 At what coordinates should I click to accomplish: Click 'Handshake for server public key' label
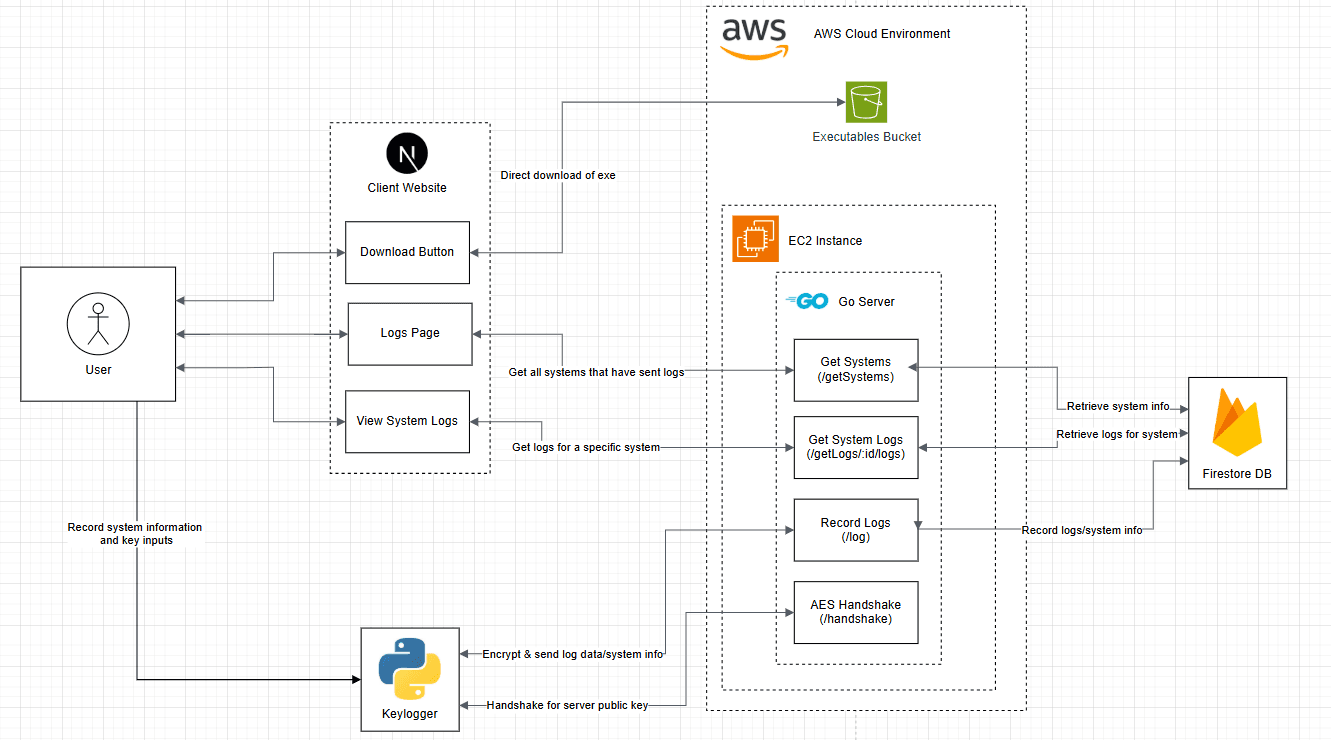click(x=567, y=705)
